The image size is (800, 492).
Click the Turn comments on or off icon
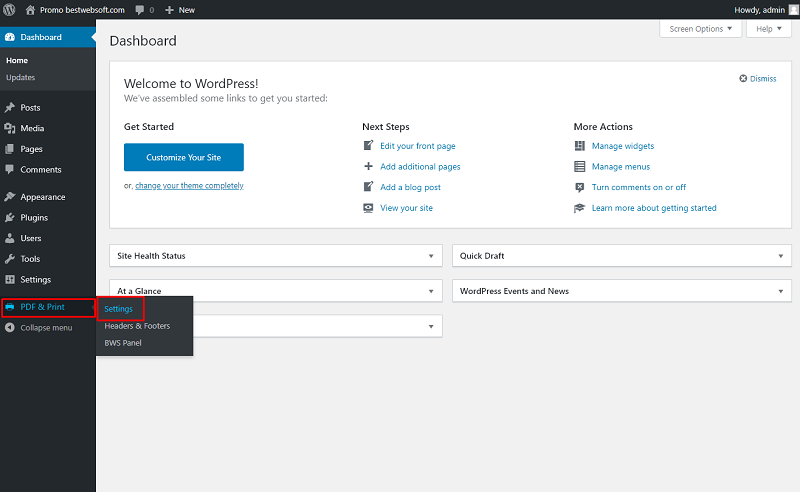580,187
